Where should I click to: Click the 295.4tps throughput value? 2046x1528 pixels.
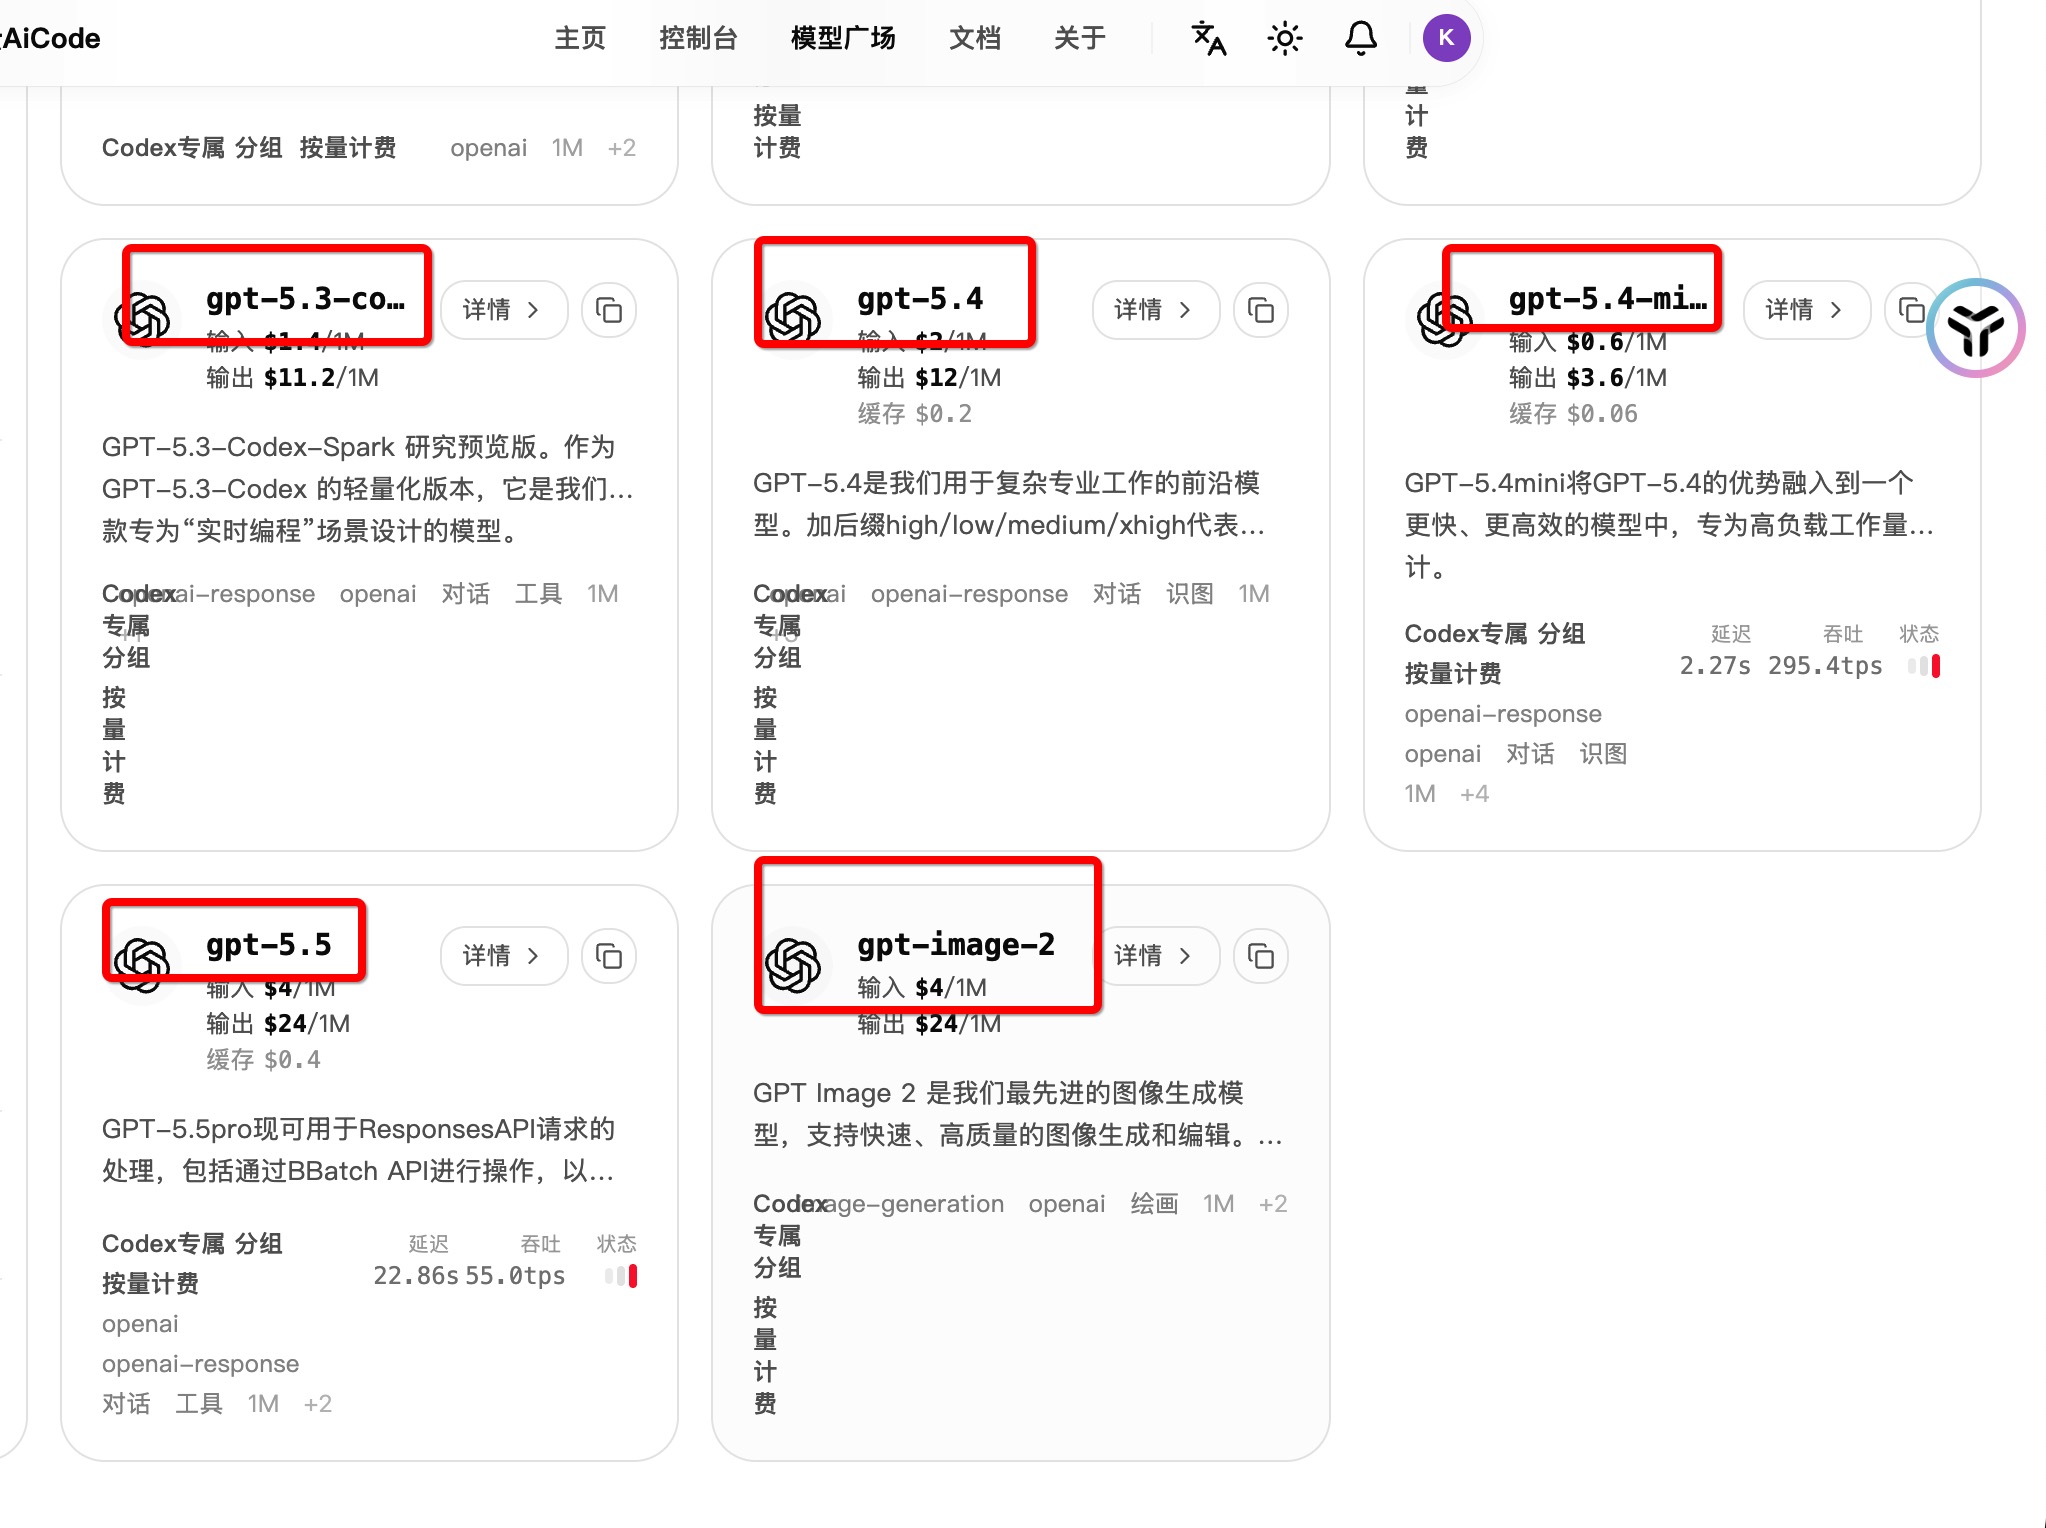click(1825, 666)
